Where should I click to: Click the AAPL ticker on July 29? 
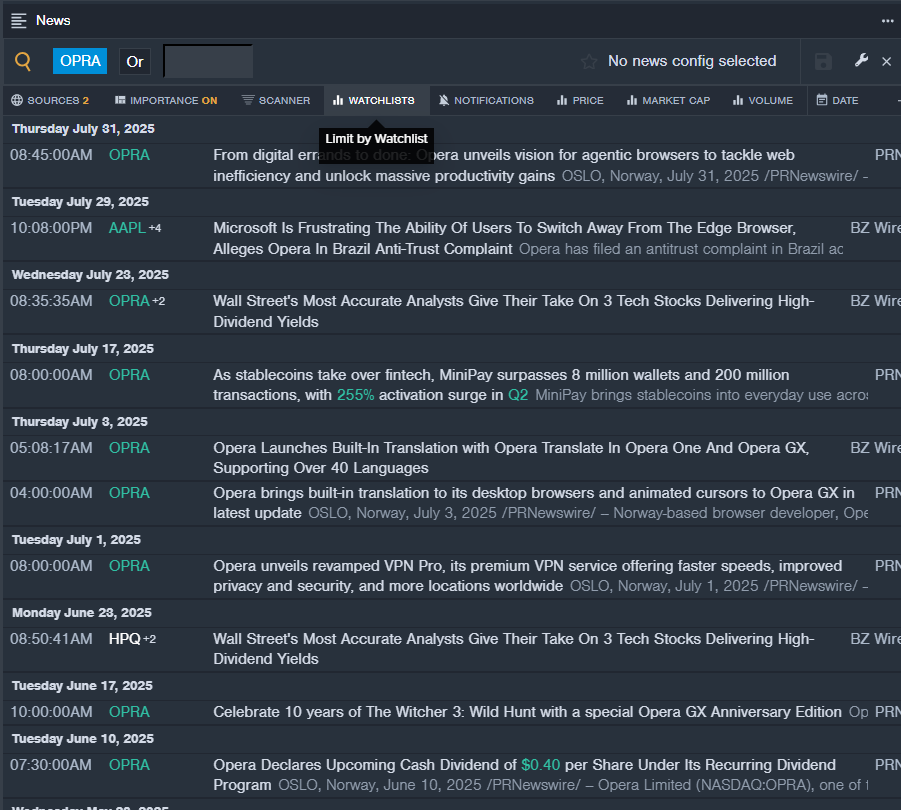click(127, 228)
